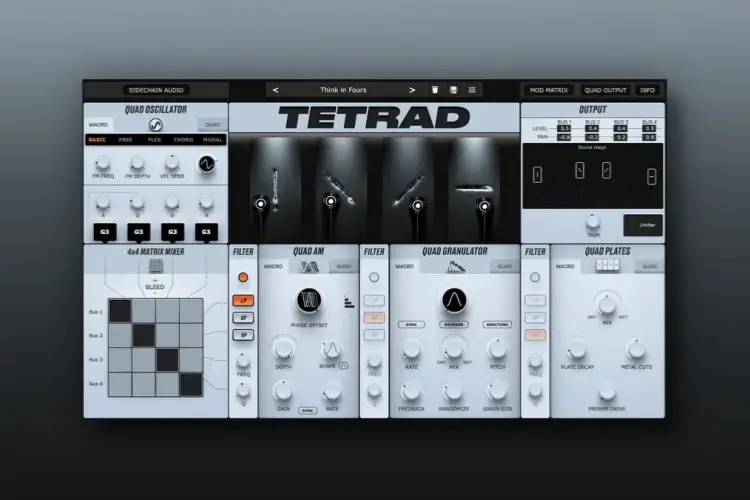
Task: Click Bus 2 row third matrix cell
Action: pos(167,335)
